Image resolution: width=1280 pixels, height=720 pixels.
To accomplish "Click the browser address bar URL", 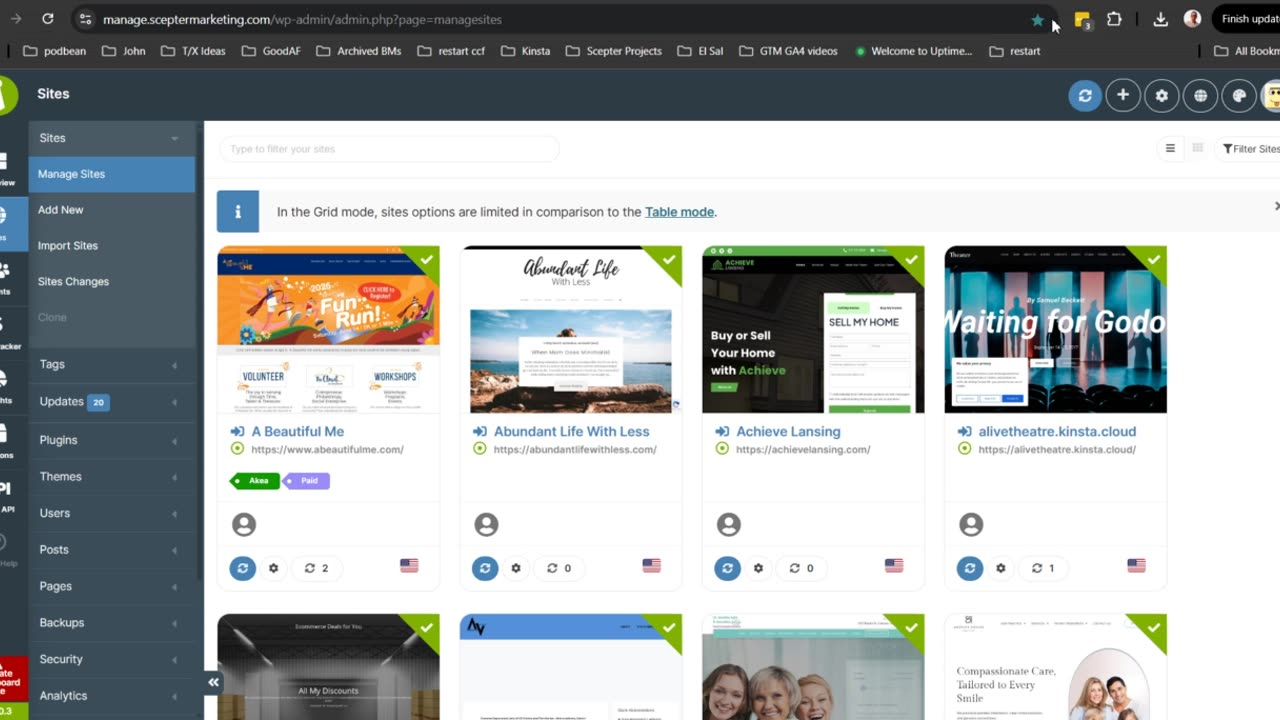I will (x=302, y=20).
